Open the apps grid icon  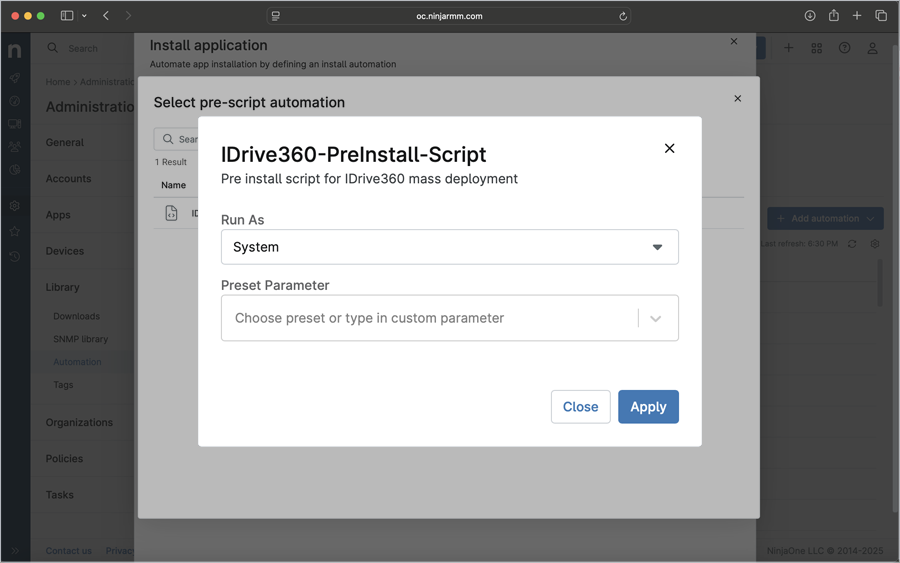[816, 48]
